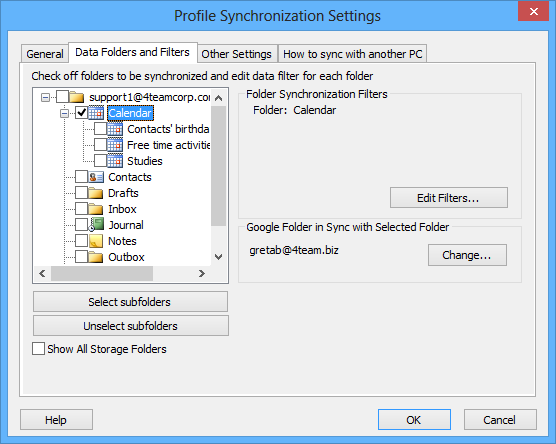Click the horizontal scrollbar right arrow
Viewport: 556px width, 444px height.
tap(202, 273)
